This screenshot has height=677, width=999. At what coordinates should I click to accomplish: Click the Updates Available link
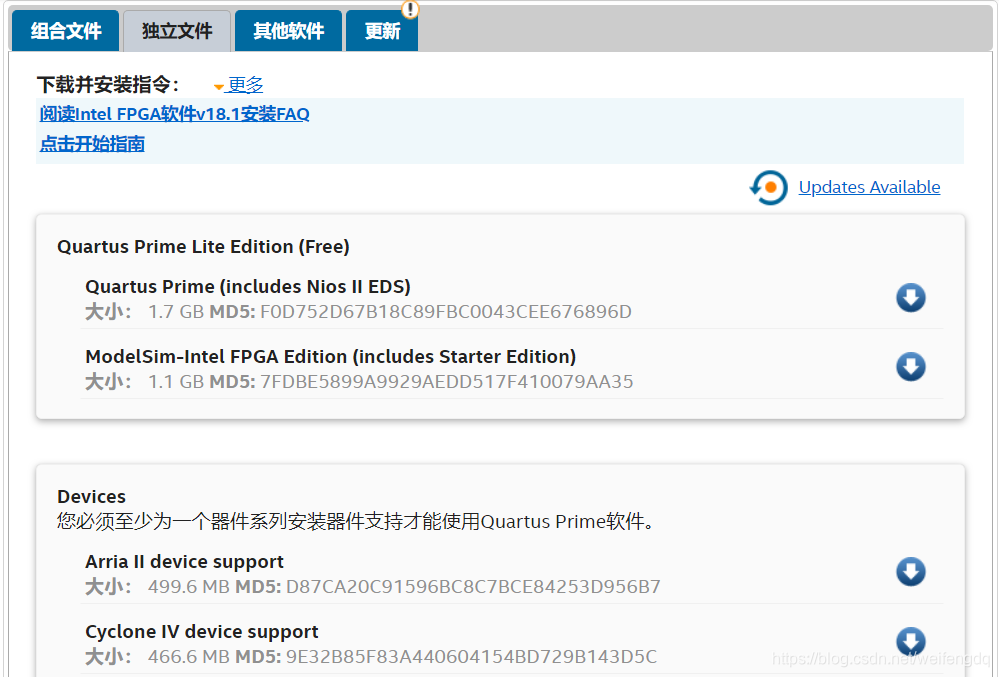[869, 187]
